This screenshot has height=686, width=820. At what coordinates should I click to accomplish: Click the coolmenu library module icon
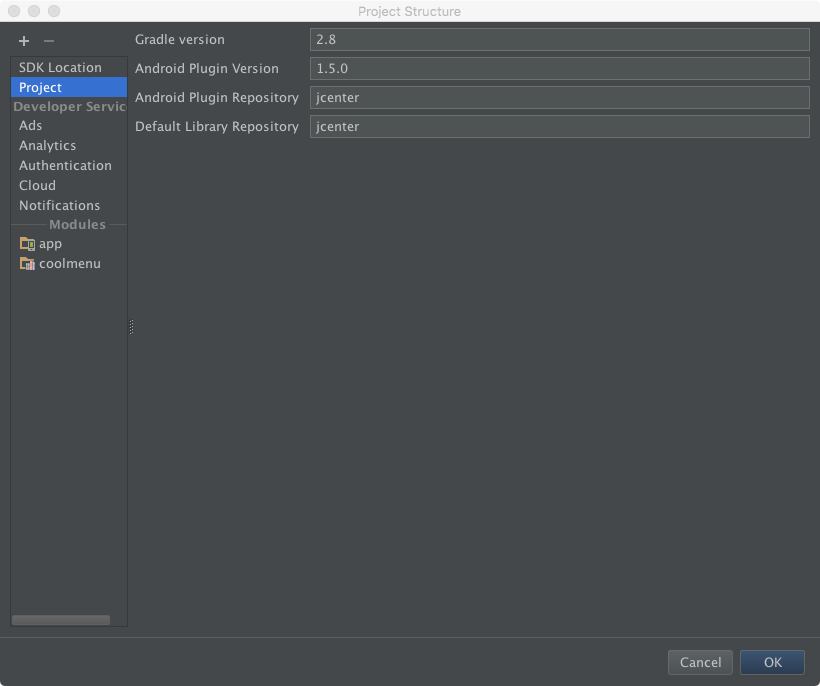click(27, 264)
